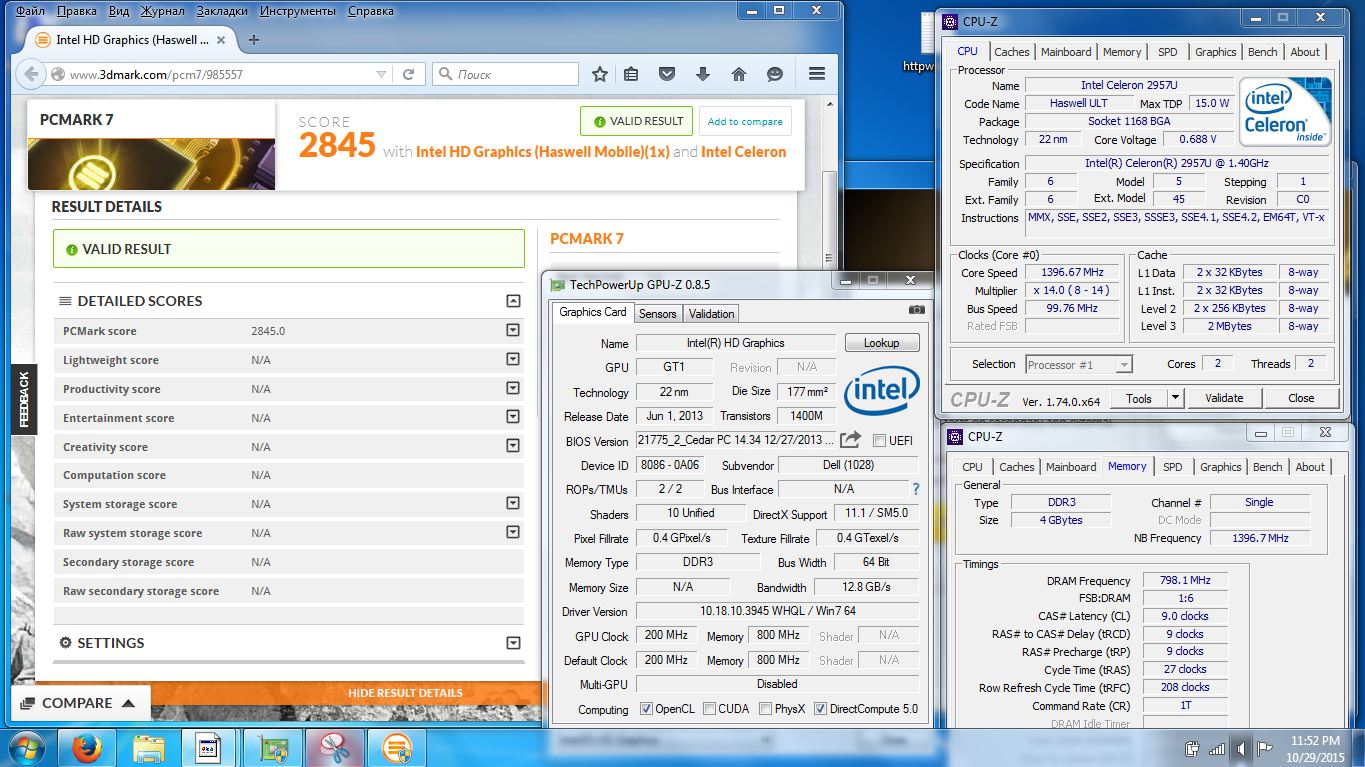1365x767 pixels.
Task: Show bookmarks list icon in Firefox toolbar
Action: pos(631,74)
